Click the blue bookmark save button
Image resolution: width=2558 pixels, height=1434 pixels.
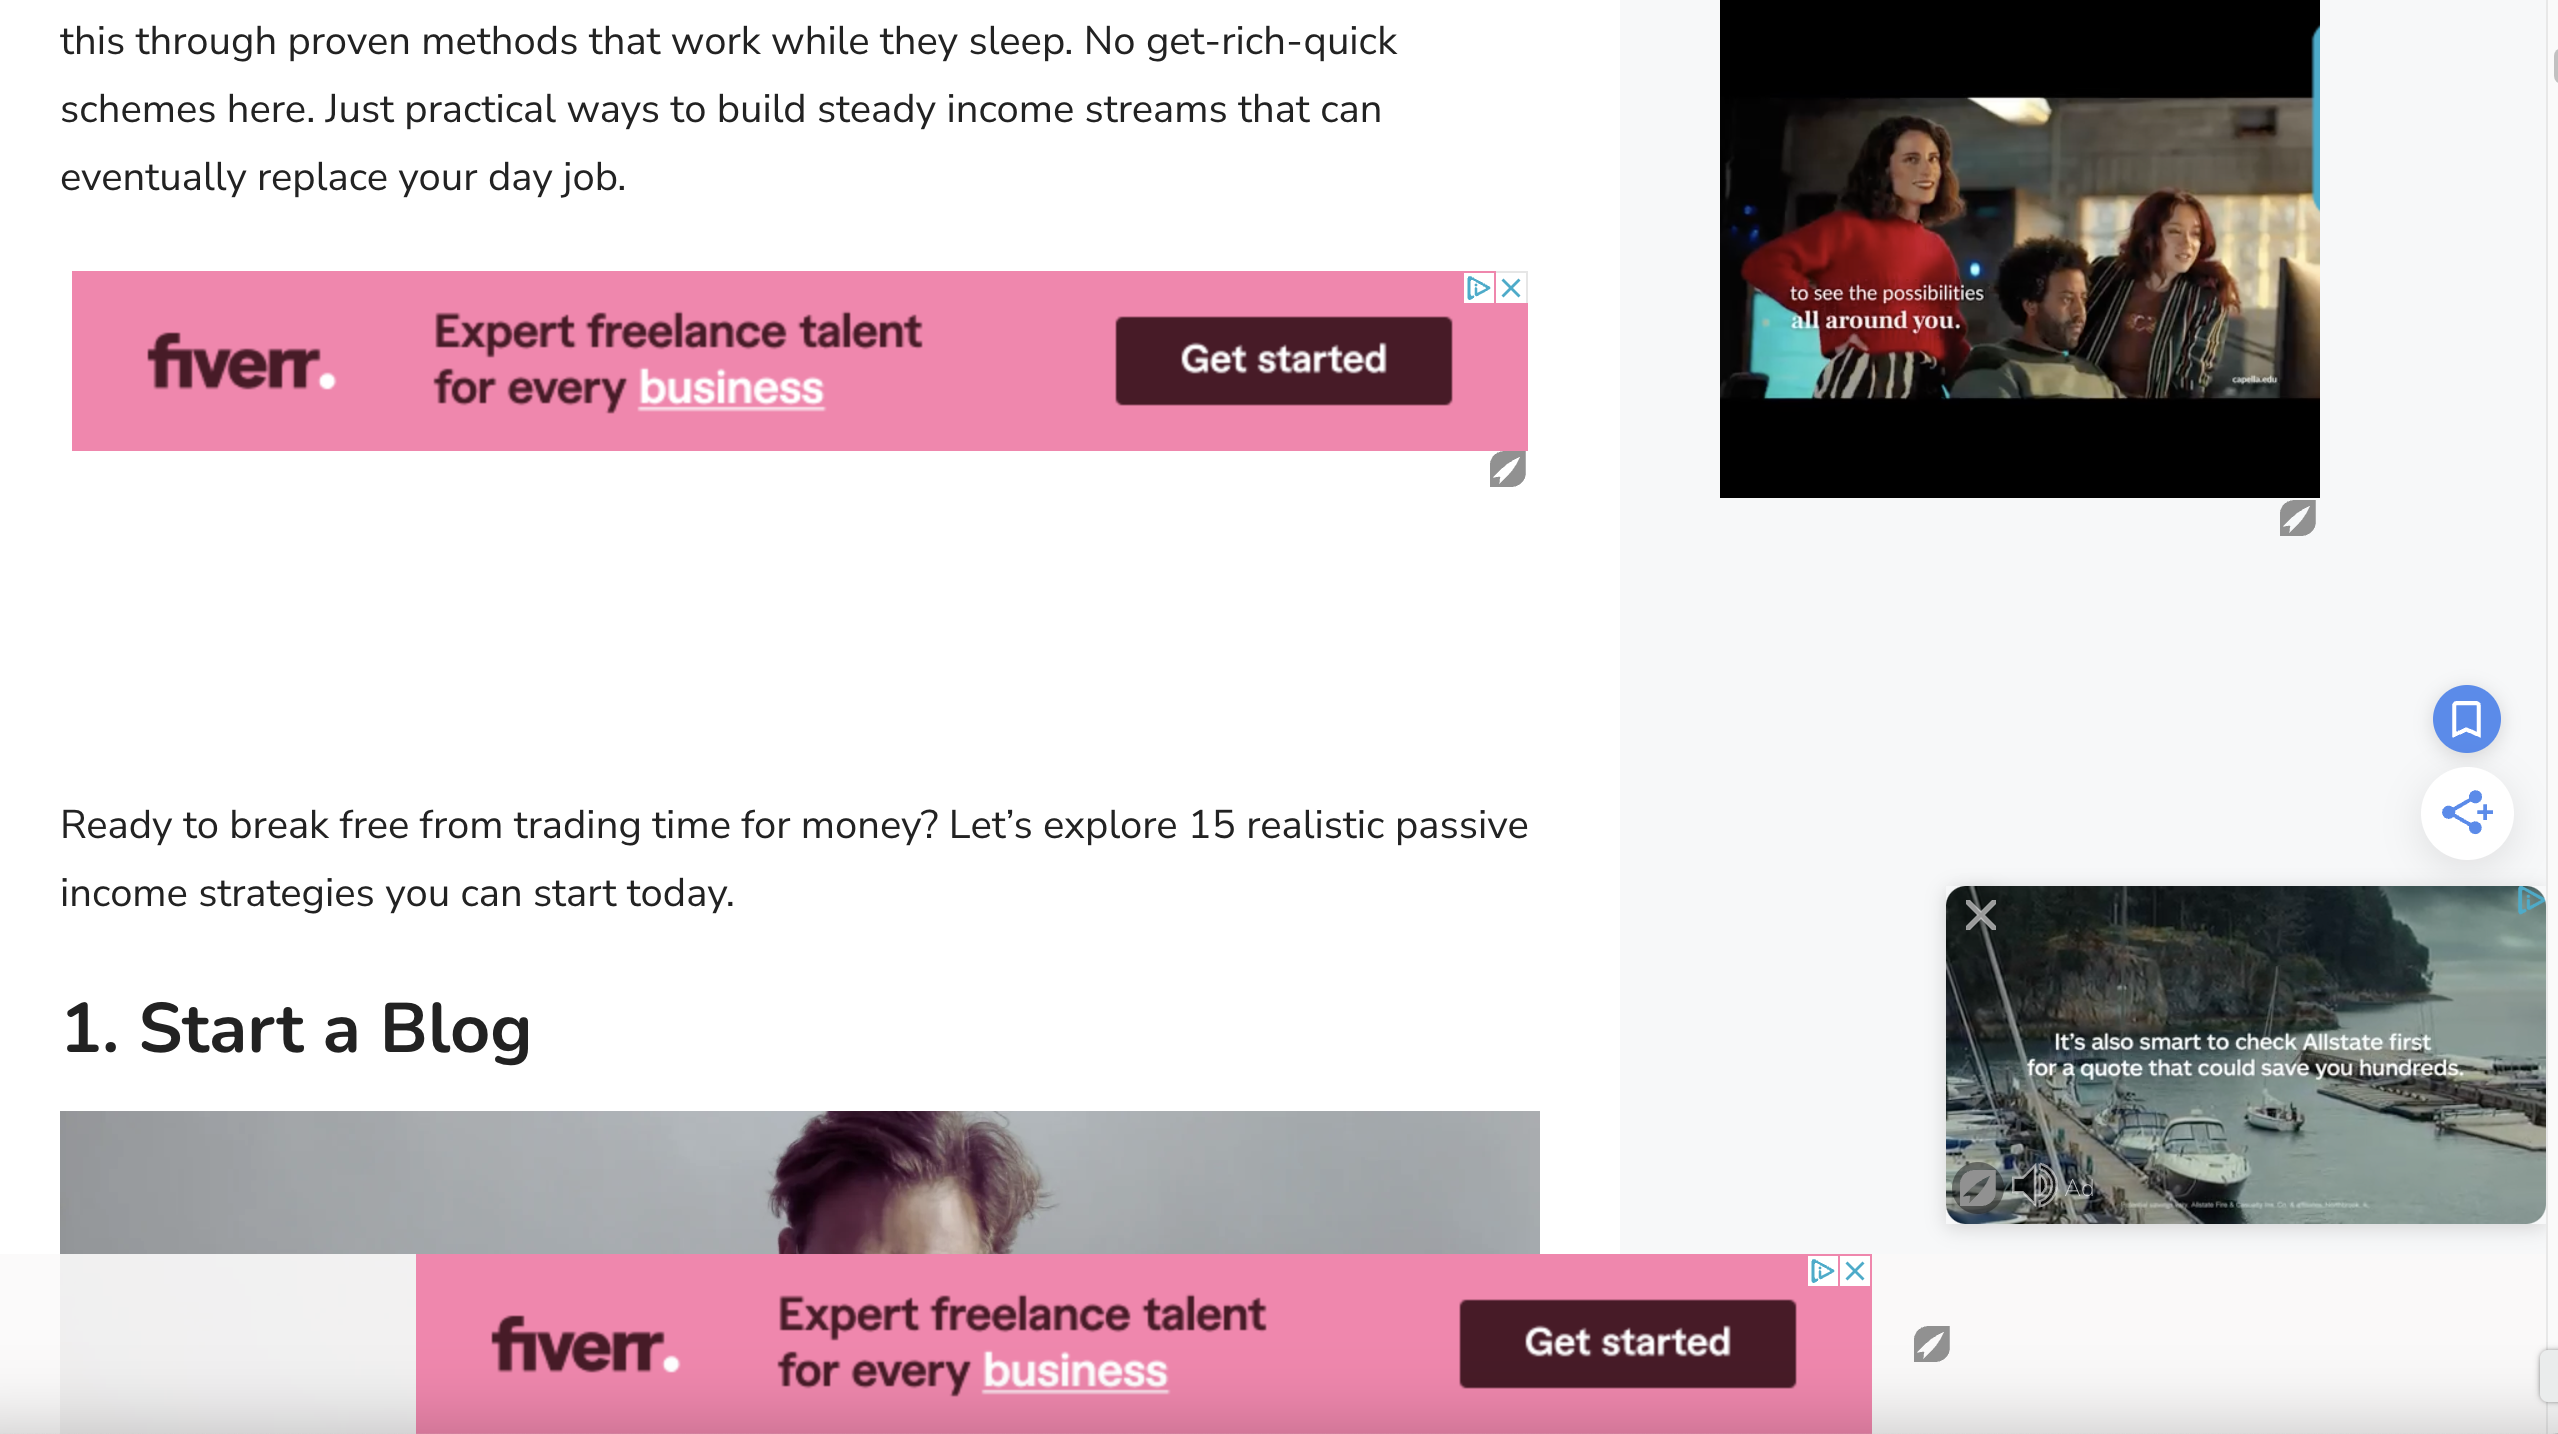[2466, 719]
